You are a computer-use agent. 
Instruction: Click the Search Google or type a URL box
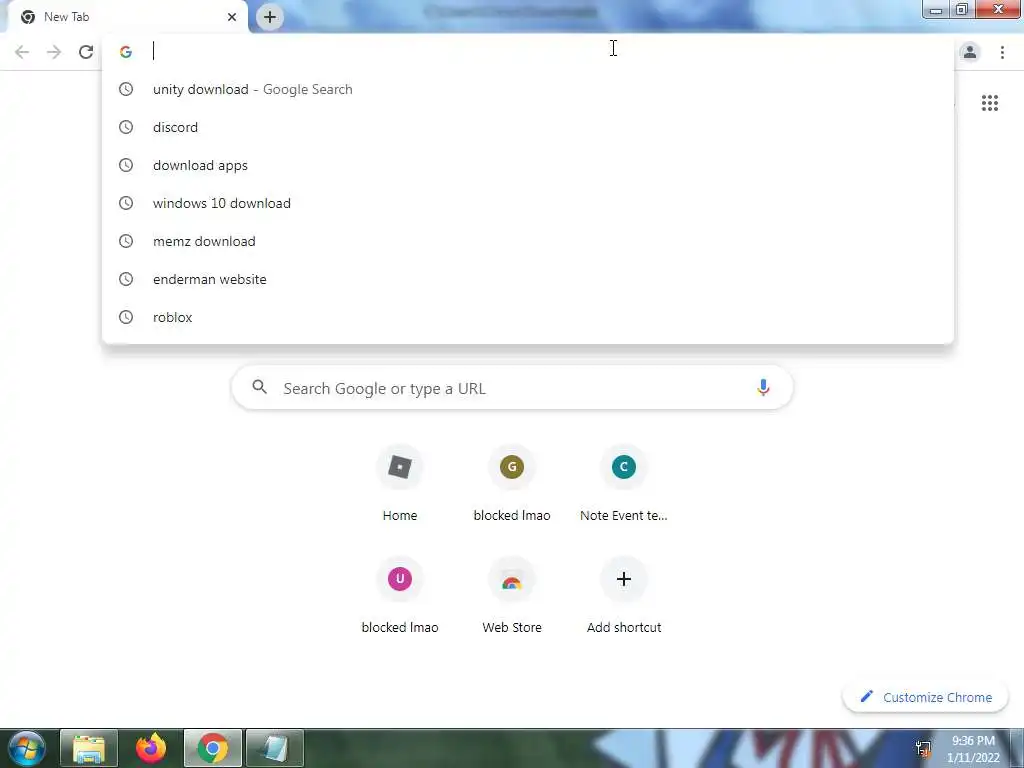(512, 388)
